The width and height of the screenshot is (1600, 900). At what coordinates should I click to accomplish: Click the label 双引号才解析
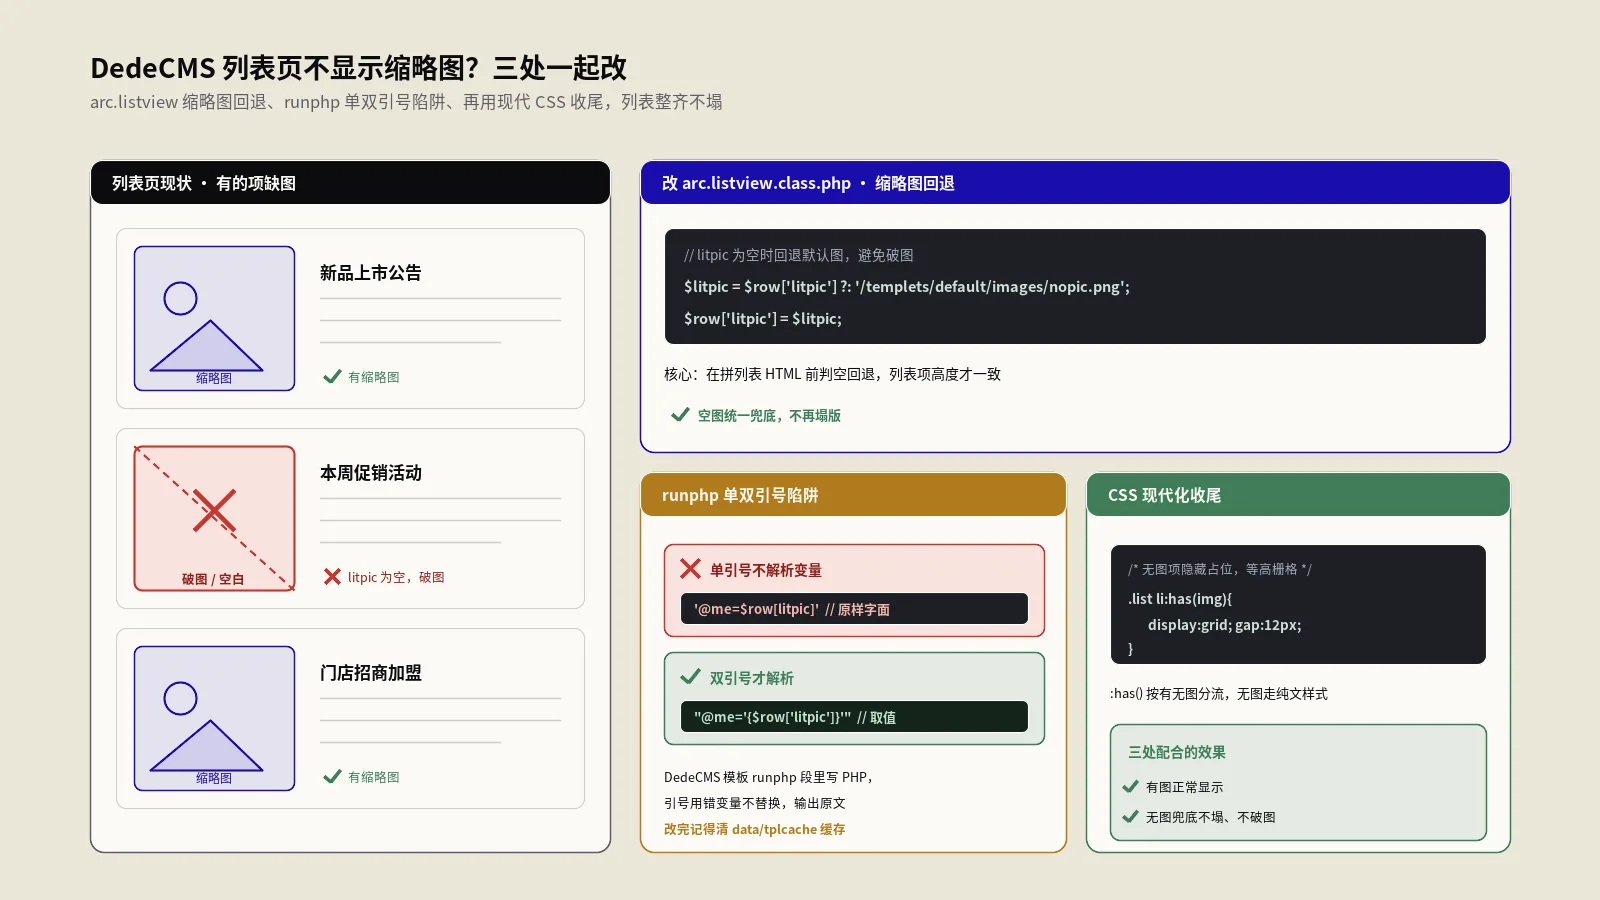point(752,678)
